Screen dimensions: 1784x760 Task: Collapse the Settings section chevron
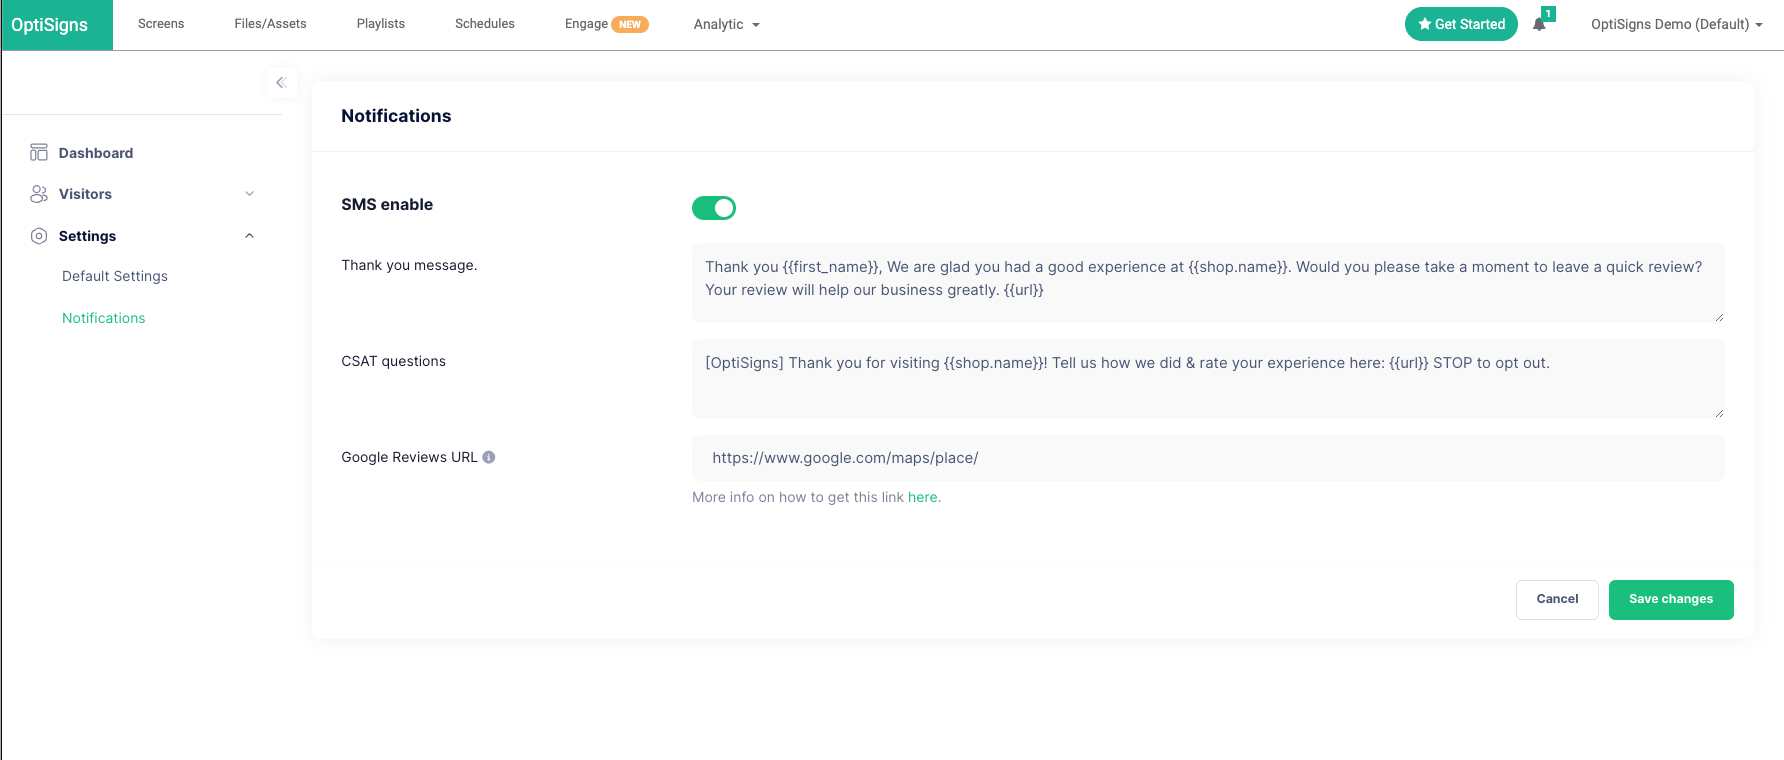tap(250, 236)
